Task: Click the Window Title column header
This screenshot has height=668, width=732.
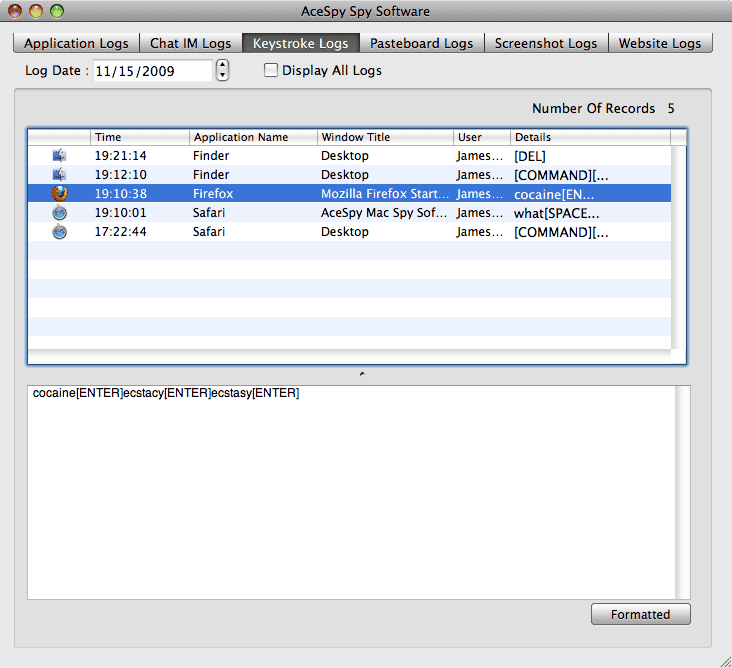Action: point(384,137)
